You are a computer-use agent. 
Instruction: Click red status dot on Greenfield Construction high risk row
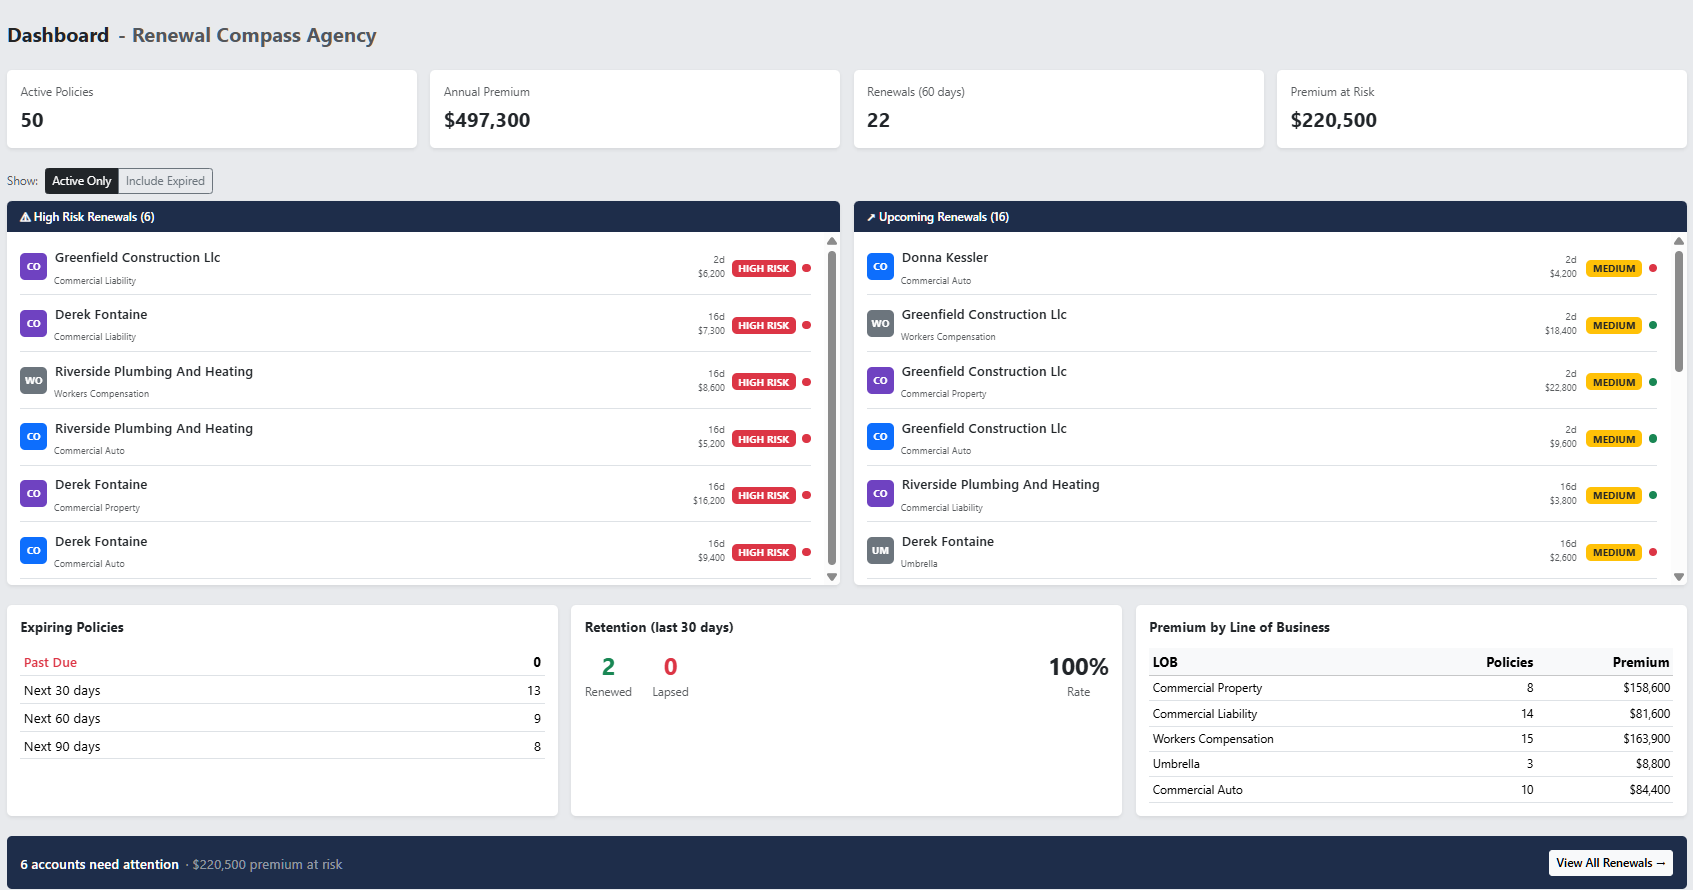coord(807,268)
